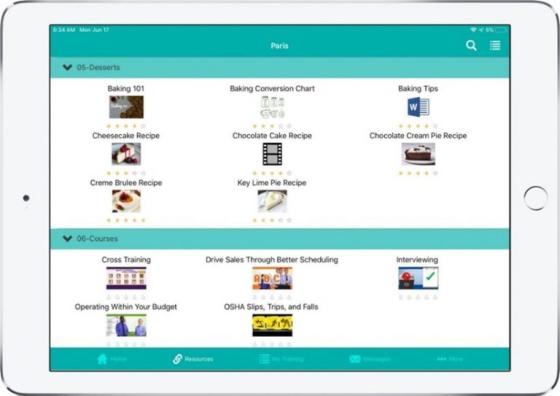This screenshot has height=396, width=560.
Task: Open the Cheesecake Recipe image
Action: tap(126, 154)
